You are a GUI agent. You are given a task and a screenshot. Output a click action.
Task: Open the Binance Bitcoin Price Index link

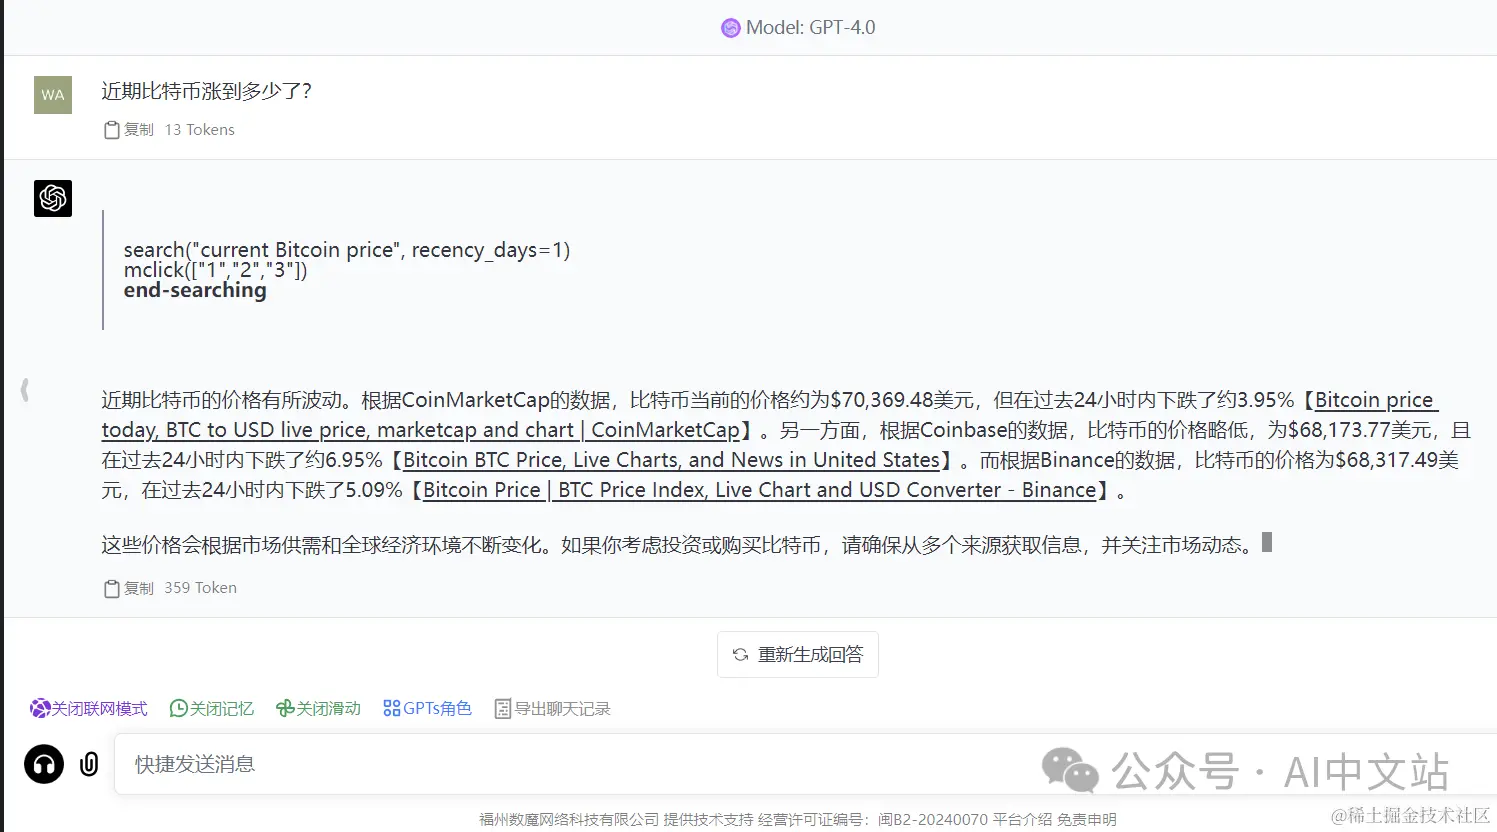(x=760, y=490)
